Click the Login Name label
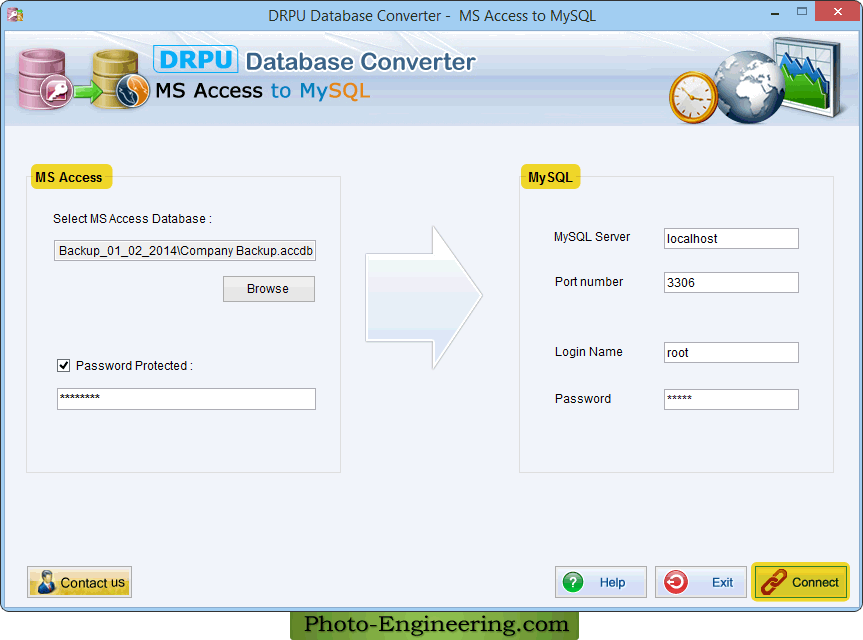 [x=588, y=352]
